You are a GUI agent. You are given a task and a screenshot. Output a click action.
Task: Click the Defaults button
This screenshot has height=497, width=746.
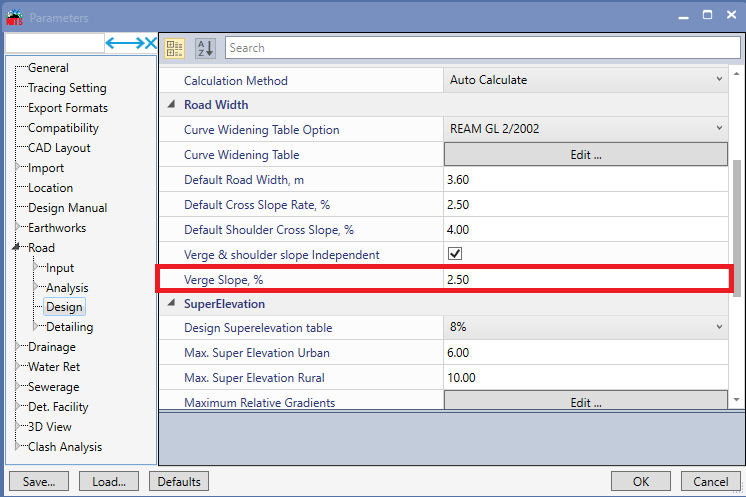(x=179, y=481)
